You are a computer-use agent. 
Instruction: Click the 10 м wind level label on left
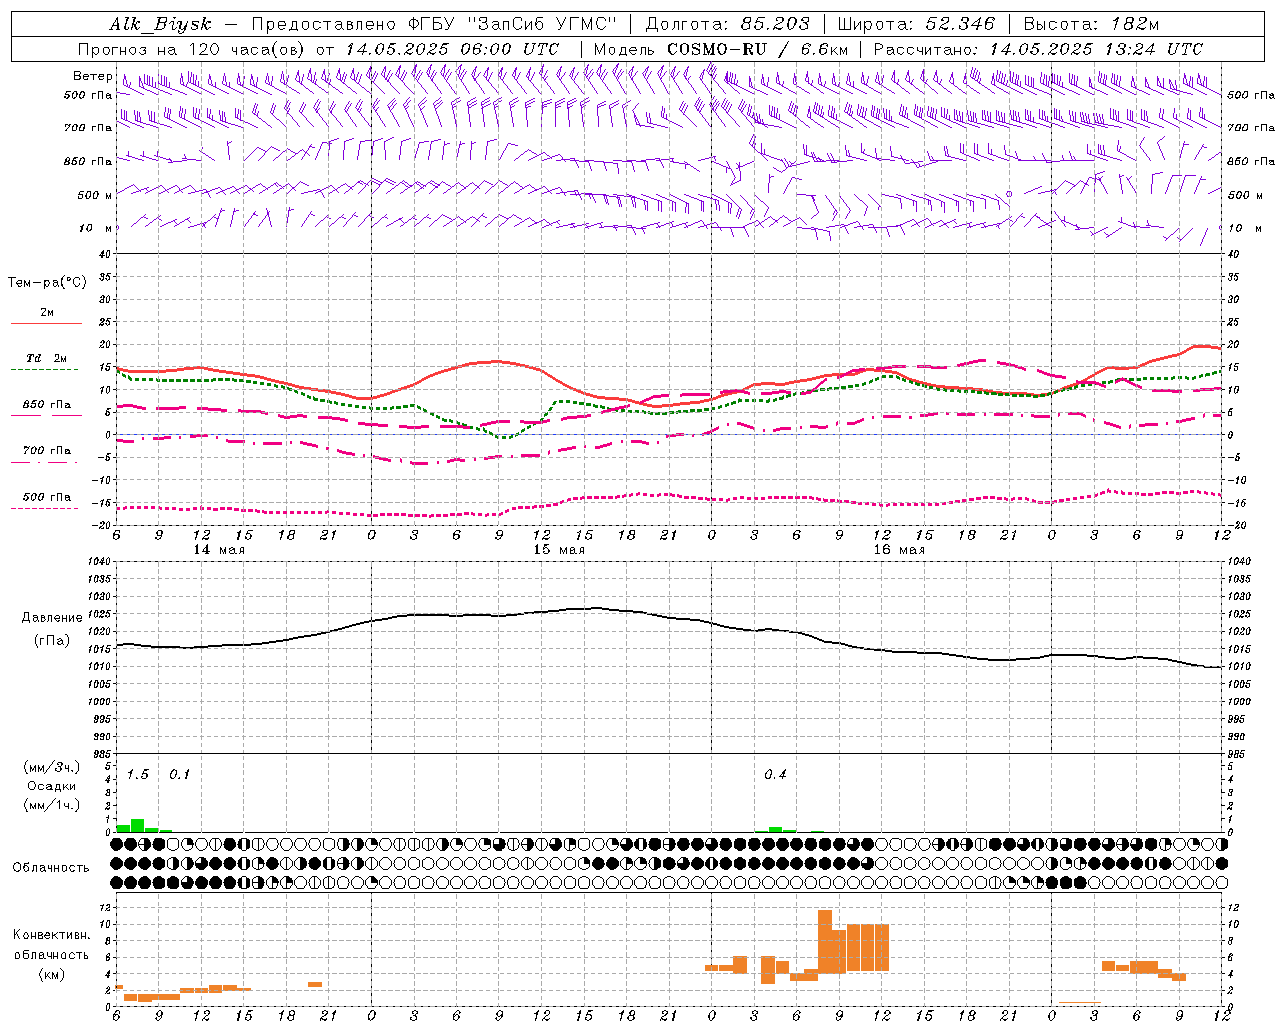click(95, 228)
